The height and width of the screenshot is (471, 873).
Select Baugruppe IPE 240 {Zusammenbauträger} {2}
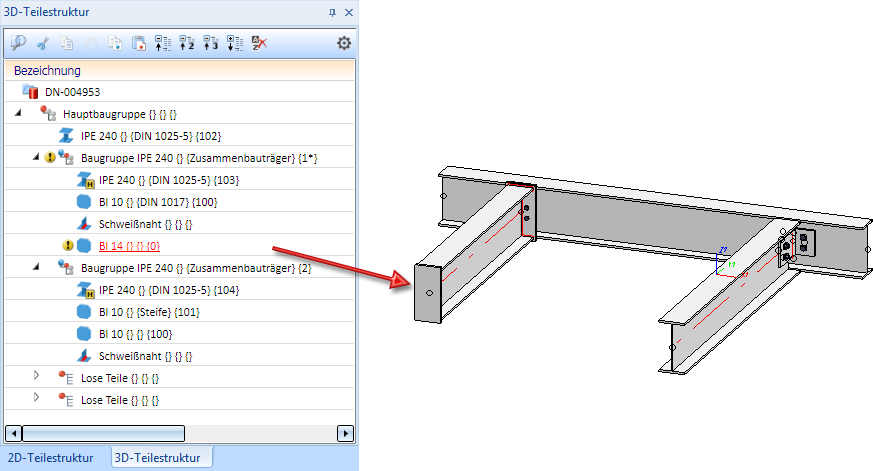(x=196, y=268)
